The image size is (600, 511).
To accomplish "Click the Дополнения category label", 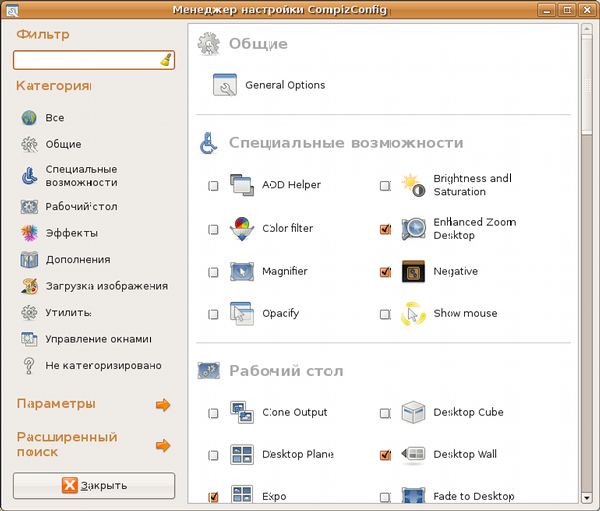I will [x=78, y=260].
